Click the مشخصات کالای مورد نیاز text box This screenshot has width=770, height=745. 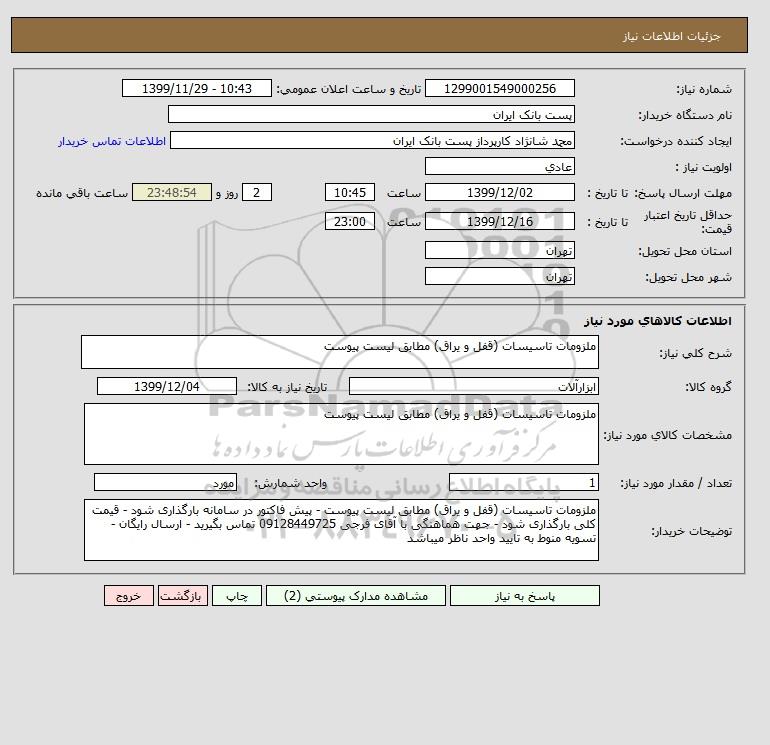click(341, 434)
